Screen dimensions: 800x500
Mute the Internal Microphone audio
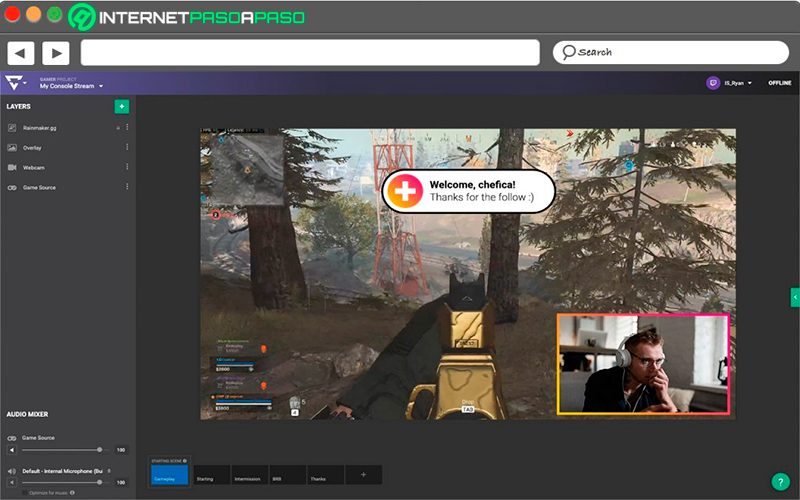click(x=12, y=482)
